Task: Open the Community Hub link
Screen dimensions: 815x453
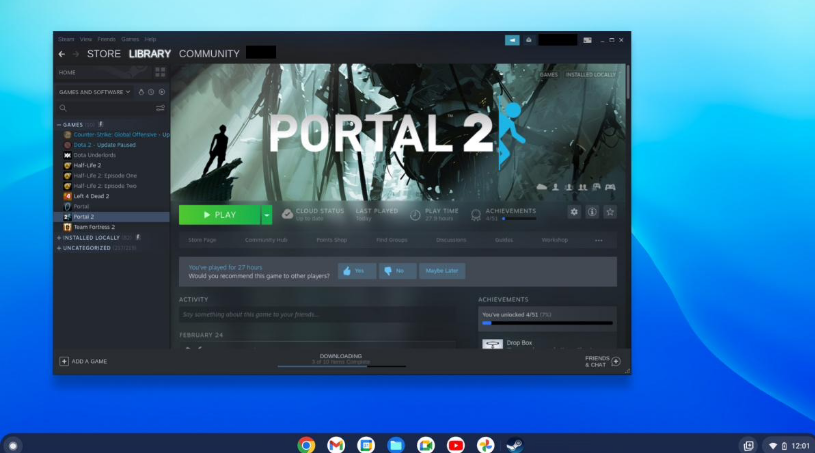Action: coord(266,240)
